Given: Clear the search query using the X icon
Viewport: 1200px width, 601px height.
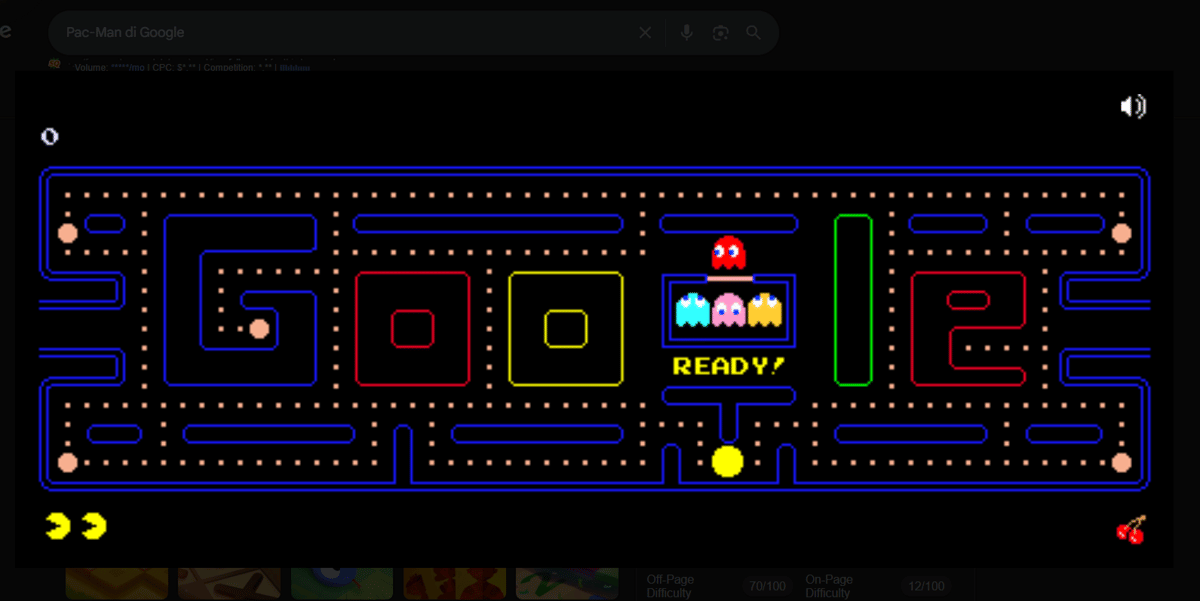Looking at the screenshot, I should coord(645,32).
